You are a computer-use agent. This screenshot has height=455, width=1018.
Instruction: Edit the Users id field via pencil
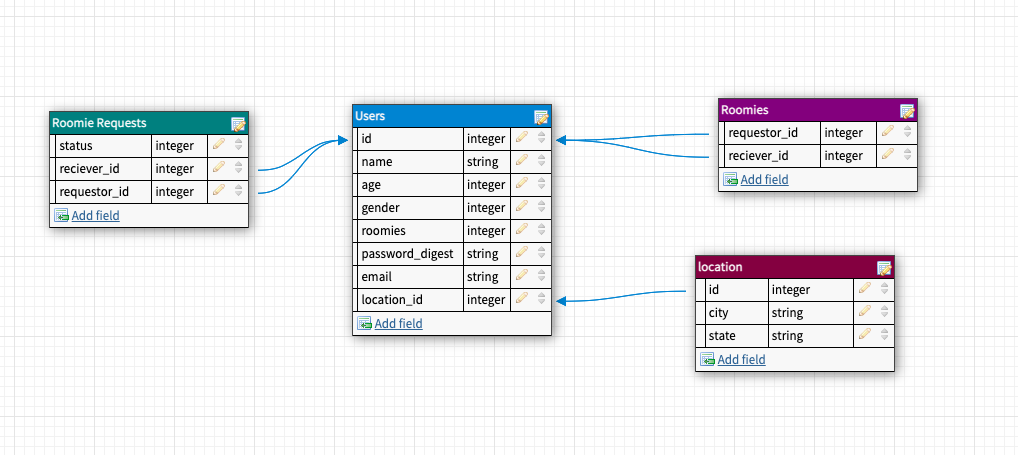[x=522, y=137]
